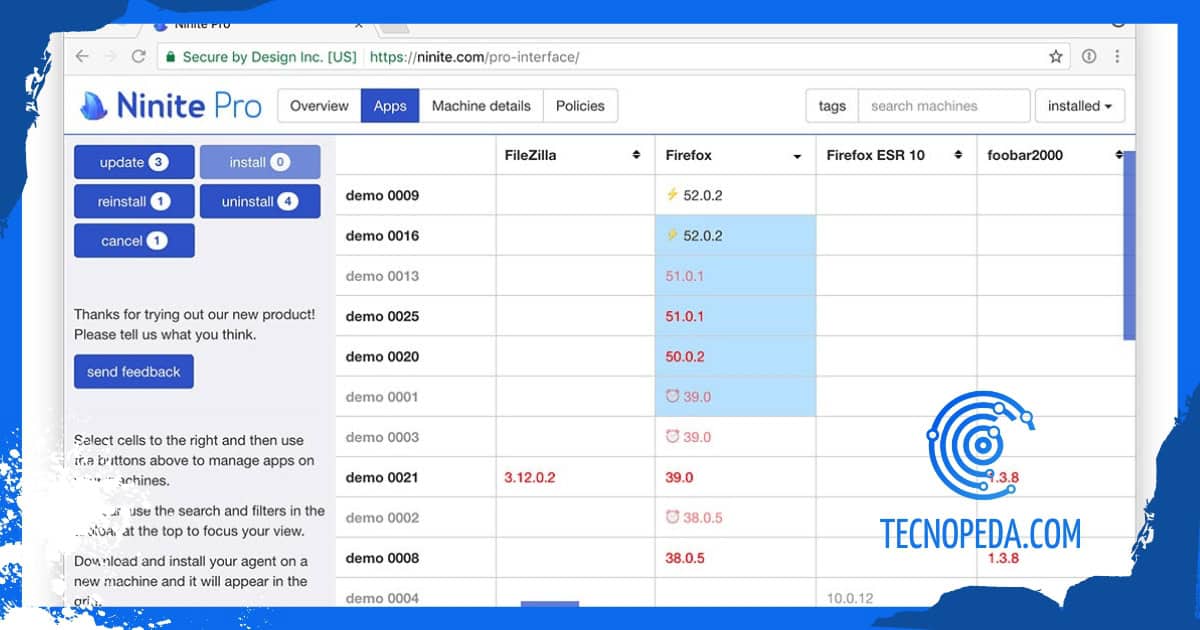Open the Overview tab

(319, 106)
